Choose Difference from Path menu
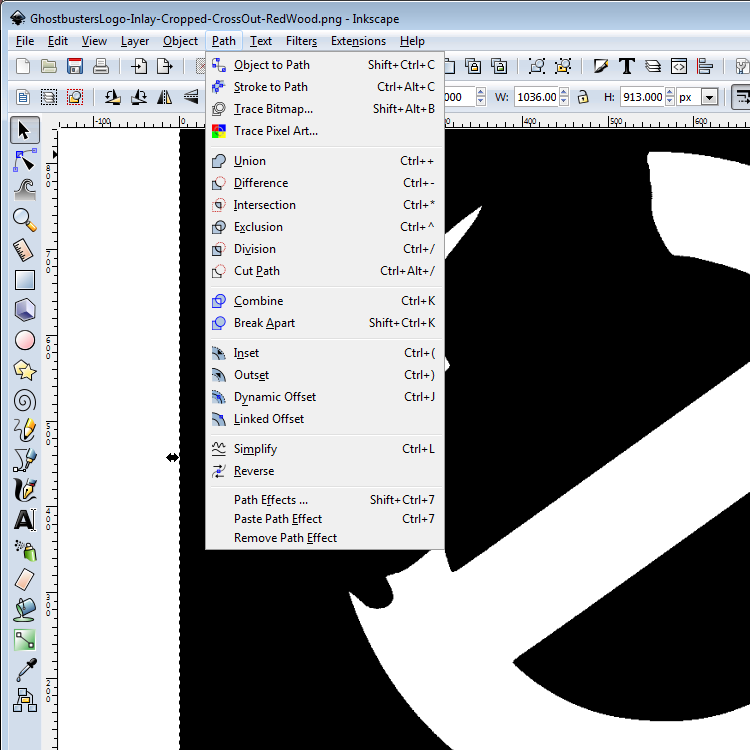Viewport: 750px width, 750px height. tap(324, 183)
